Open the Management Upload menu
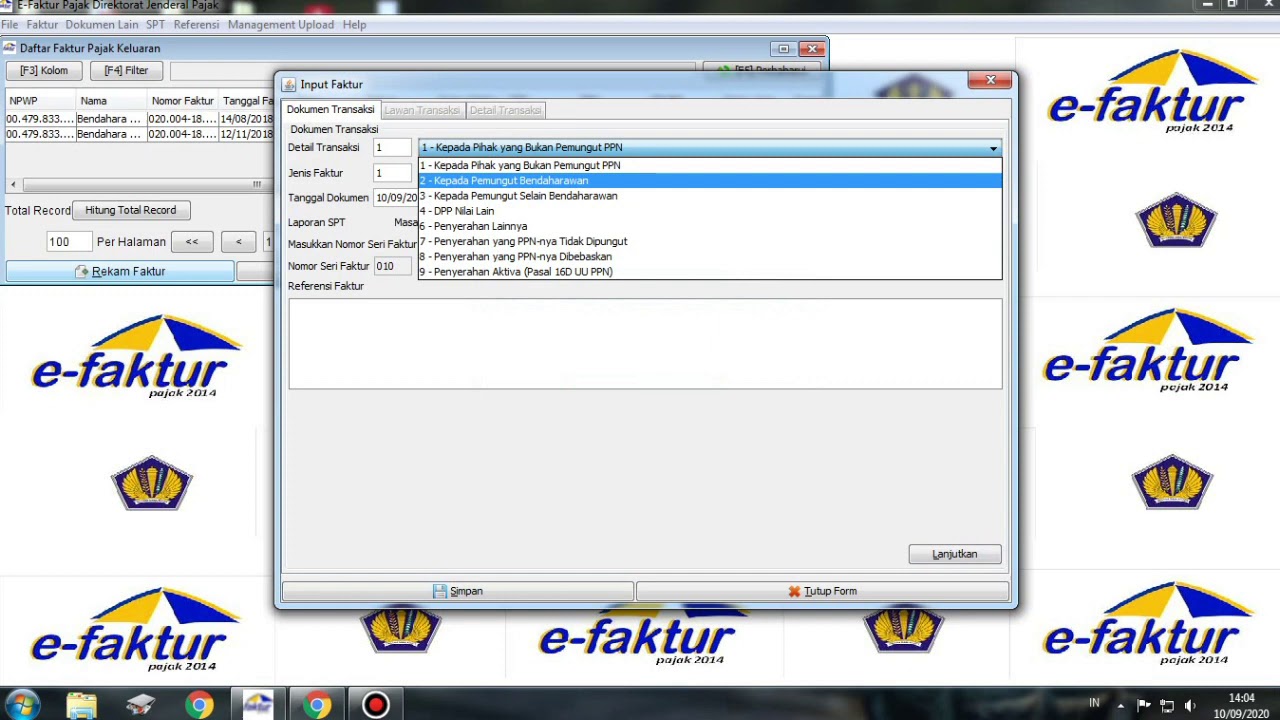Viewport: 1280px width, 720px height. pos(281,24)
